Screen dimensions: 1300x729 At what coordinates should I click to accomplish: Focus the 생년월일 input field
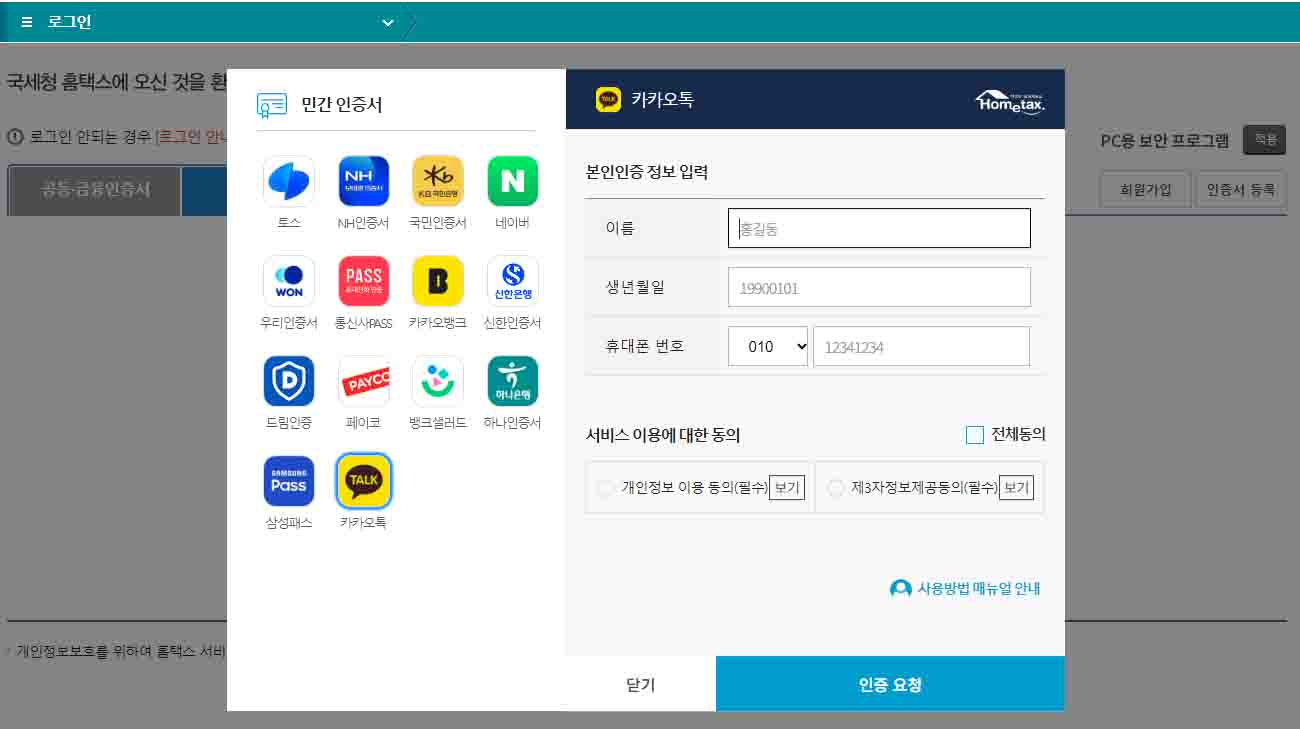click(879, 287)
